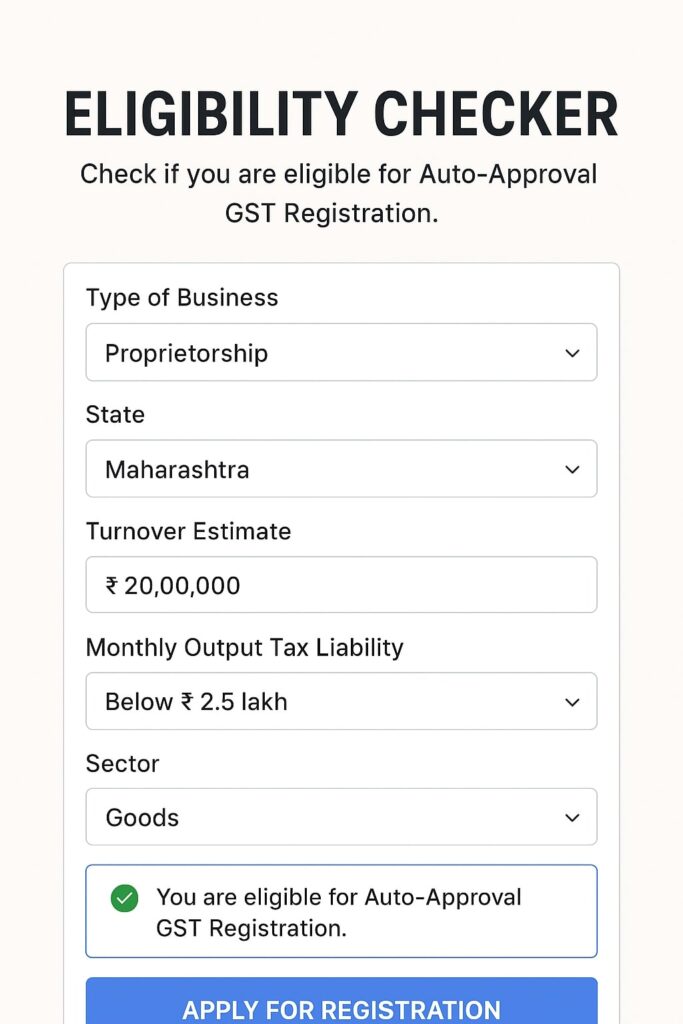Click the Type of Business label
Viewport: 683px width, 1024px height.
tap(182, 298)
